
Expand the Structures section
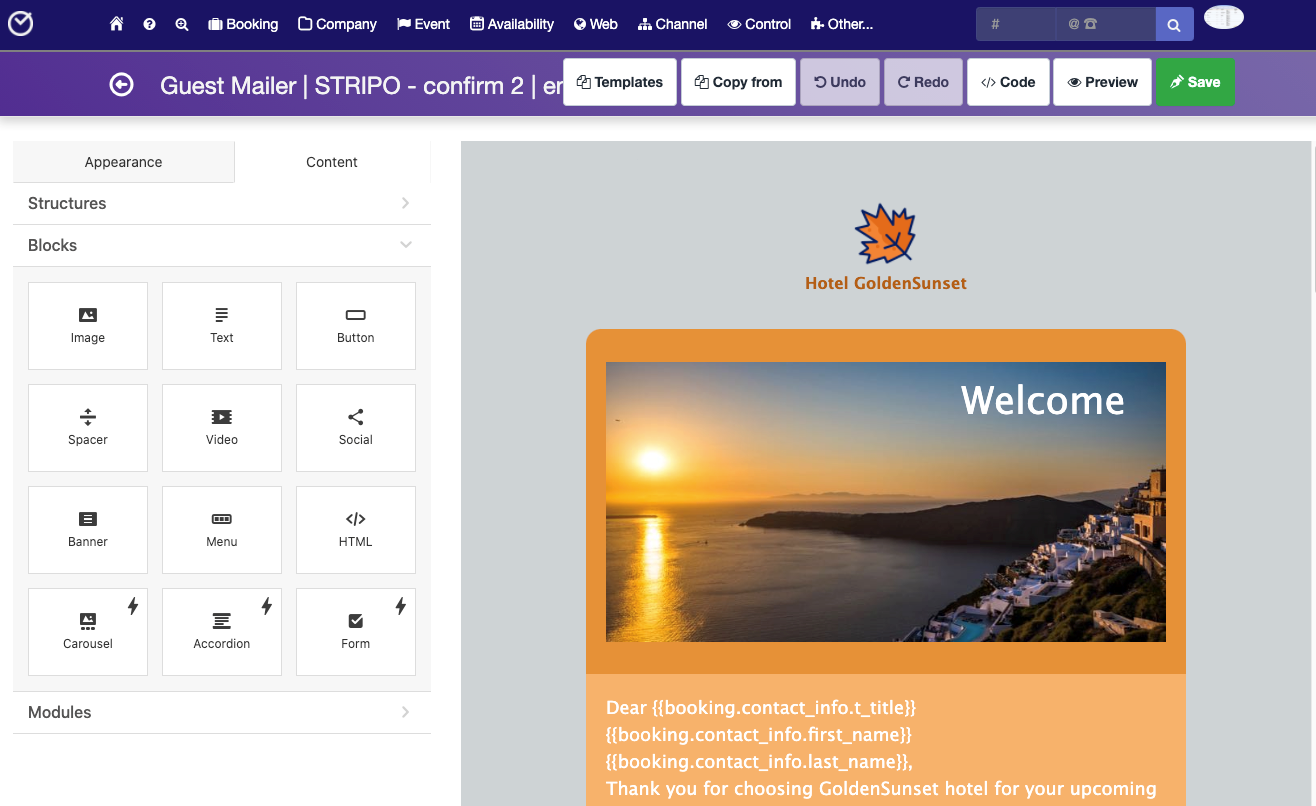click(x=222, y=203)
